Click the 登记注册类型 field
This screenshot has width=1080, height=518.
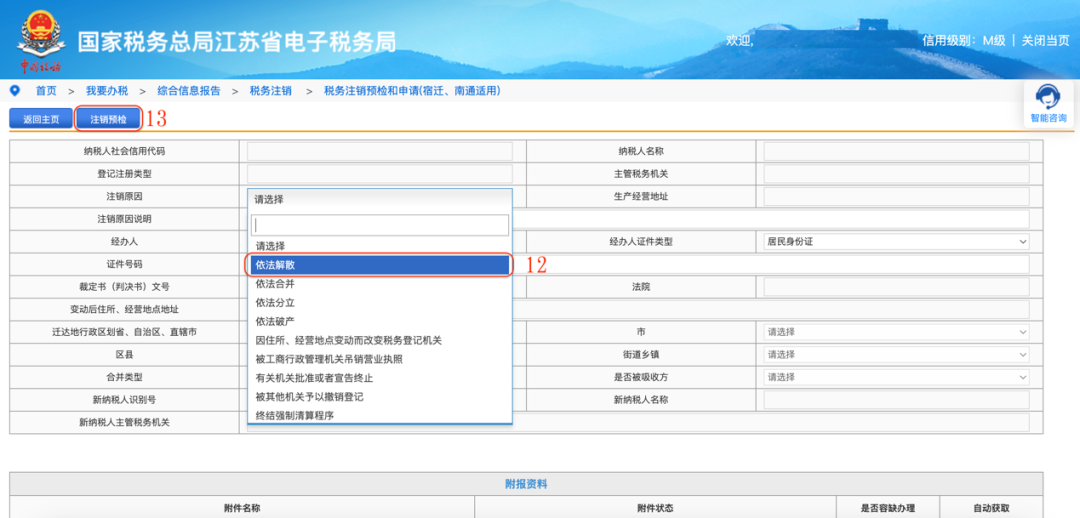pyautogui.click(x=380, y=174)
